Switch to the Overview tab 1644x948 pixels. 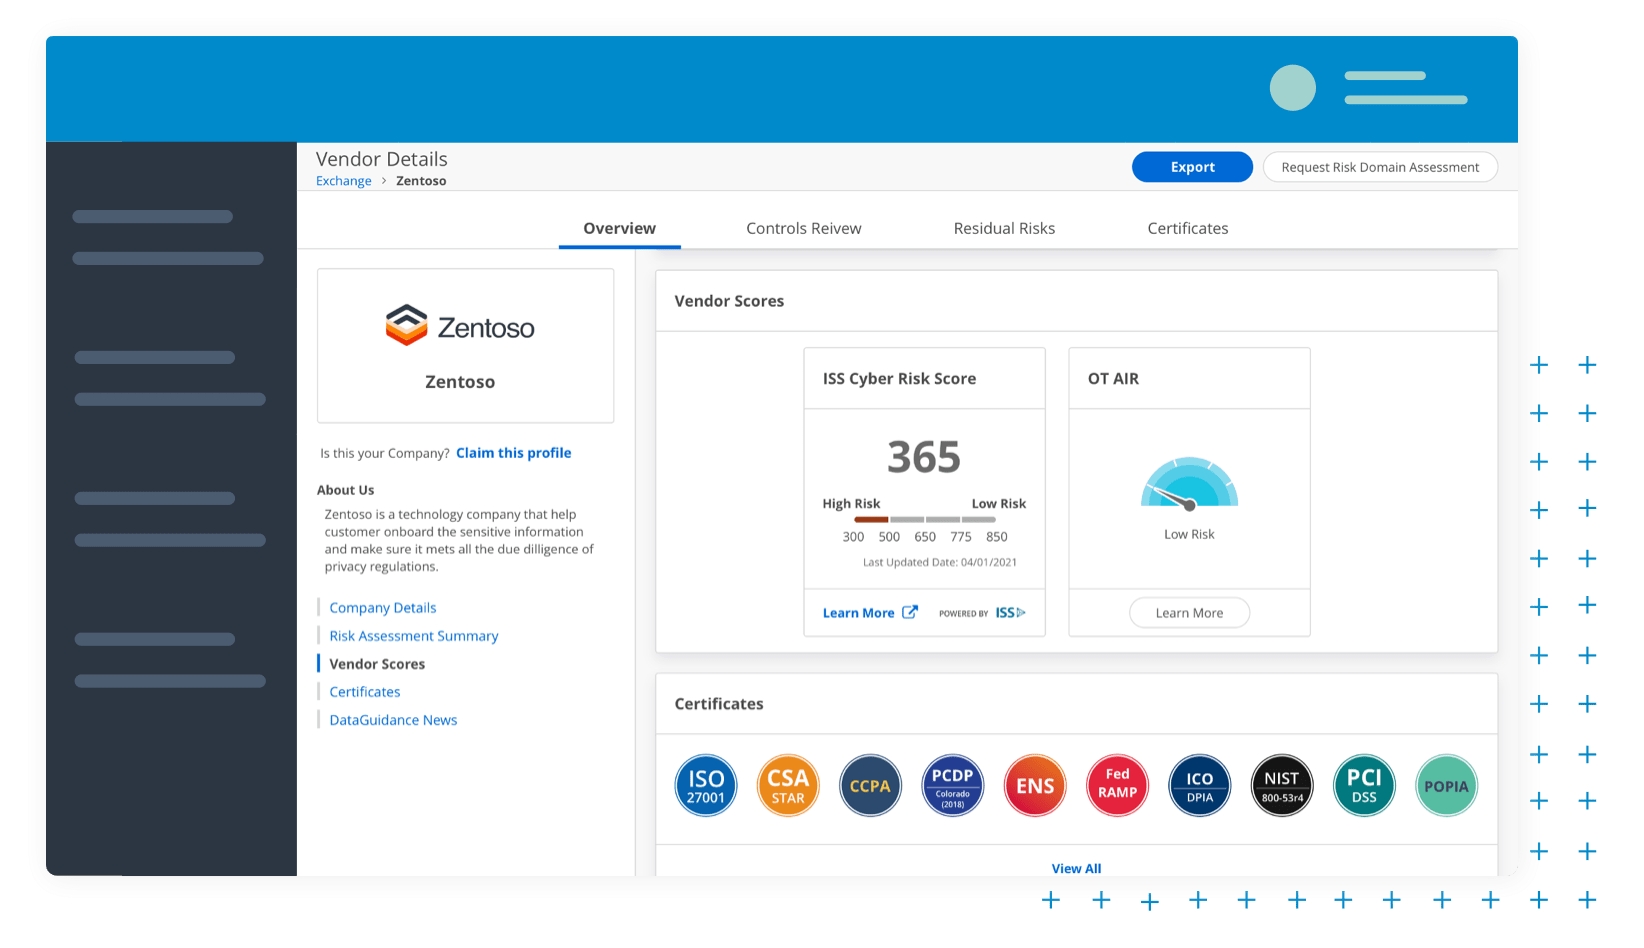point(620,228)
